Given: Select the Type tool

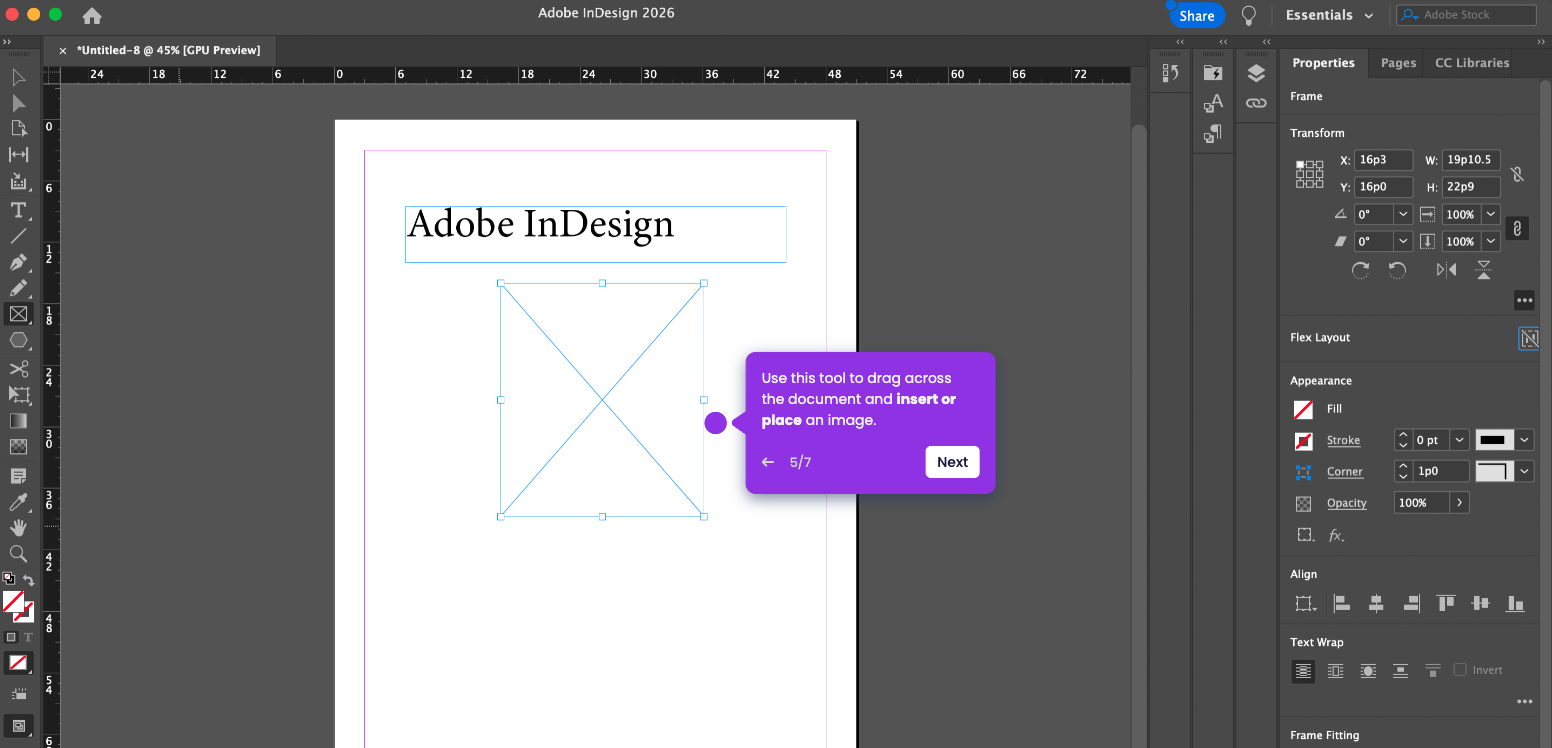Looking at the screenshot, I should [18, 210].
